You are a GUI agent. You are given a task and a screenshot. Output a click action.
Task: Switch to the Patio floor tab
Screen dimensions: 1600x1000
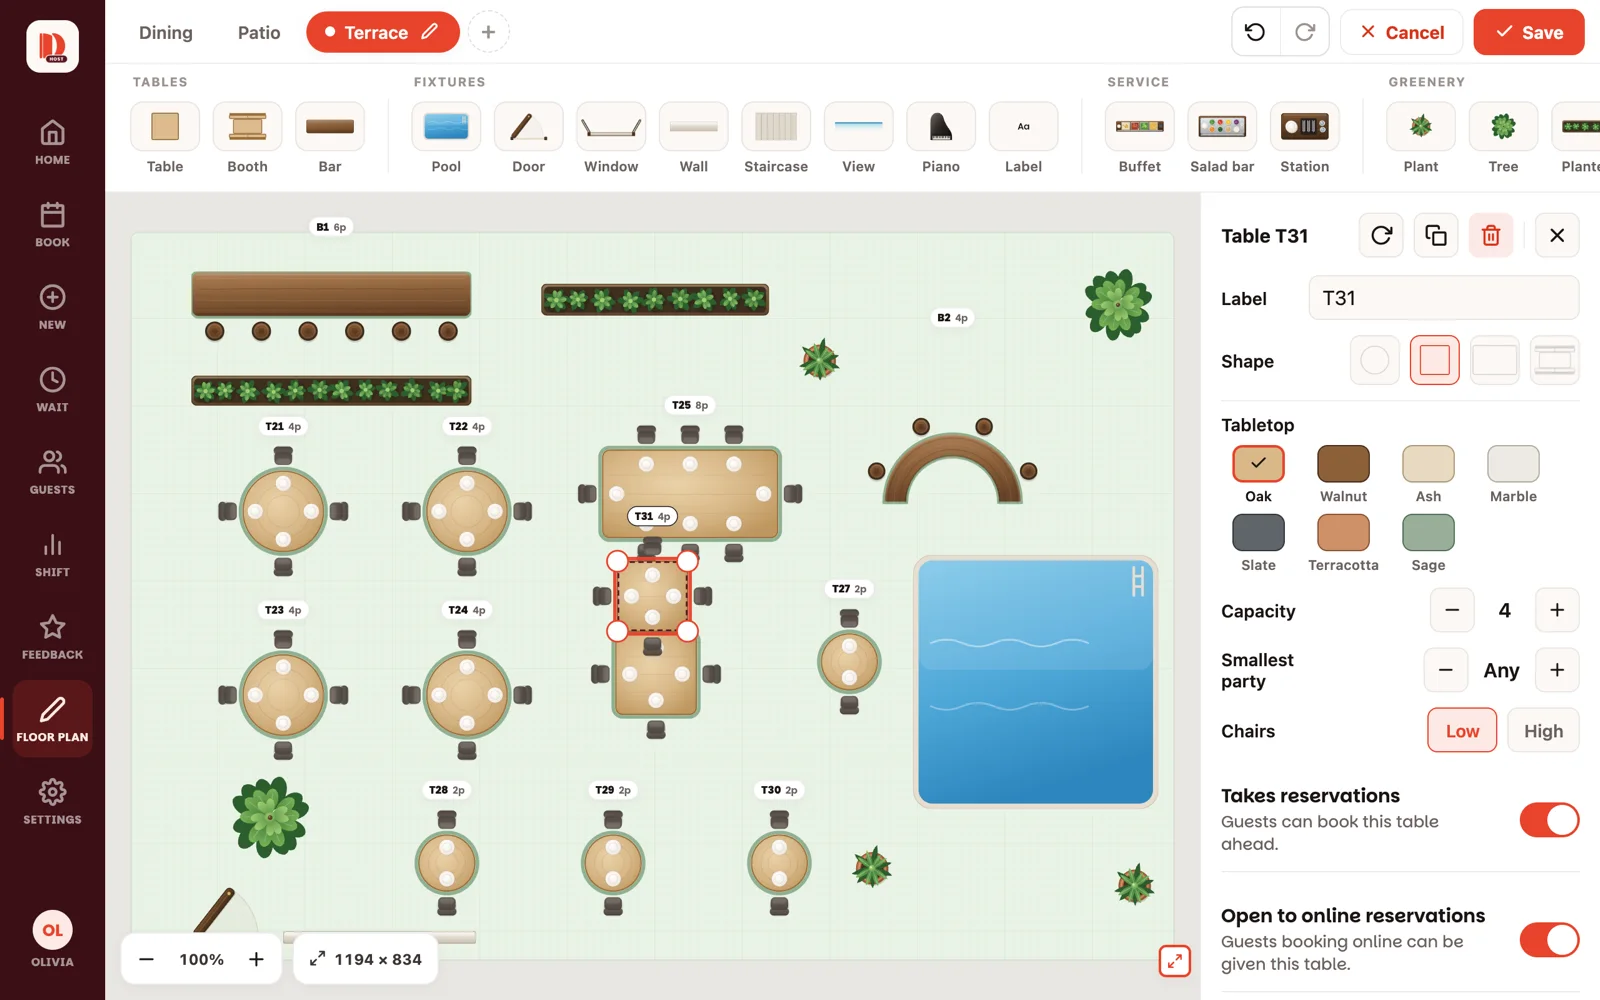(259, 32)
